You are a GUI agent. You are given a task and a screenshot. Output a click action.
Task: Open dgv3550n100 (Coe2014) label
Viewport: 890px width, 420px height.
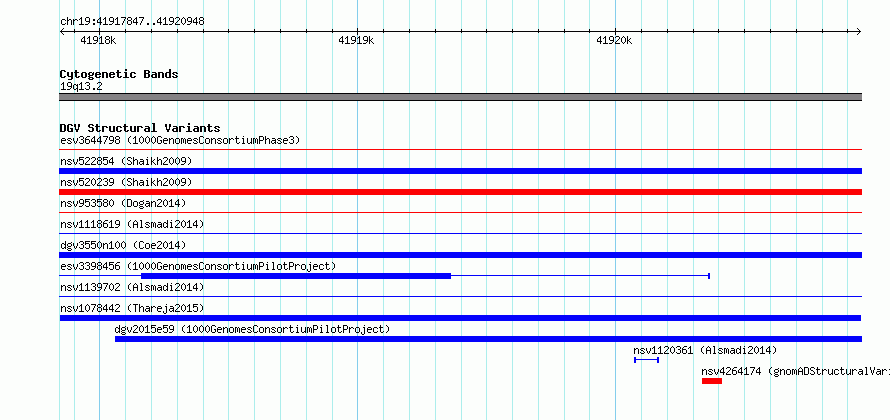tap(123, 245)
